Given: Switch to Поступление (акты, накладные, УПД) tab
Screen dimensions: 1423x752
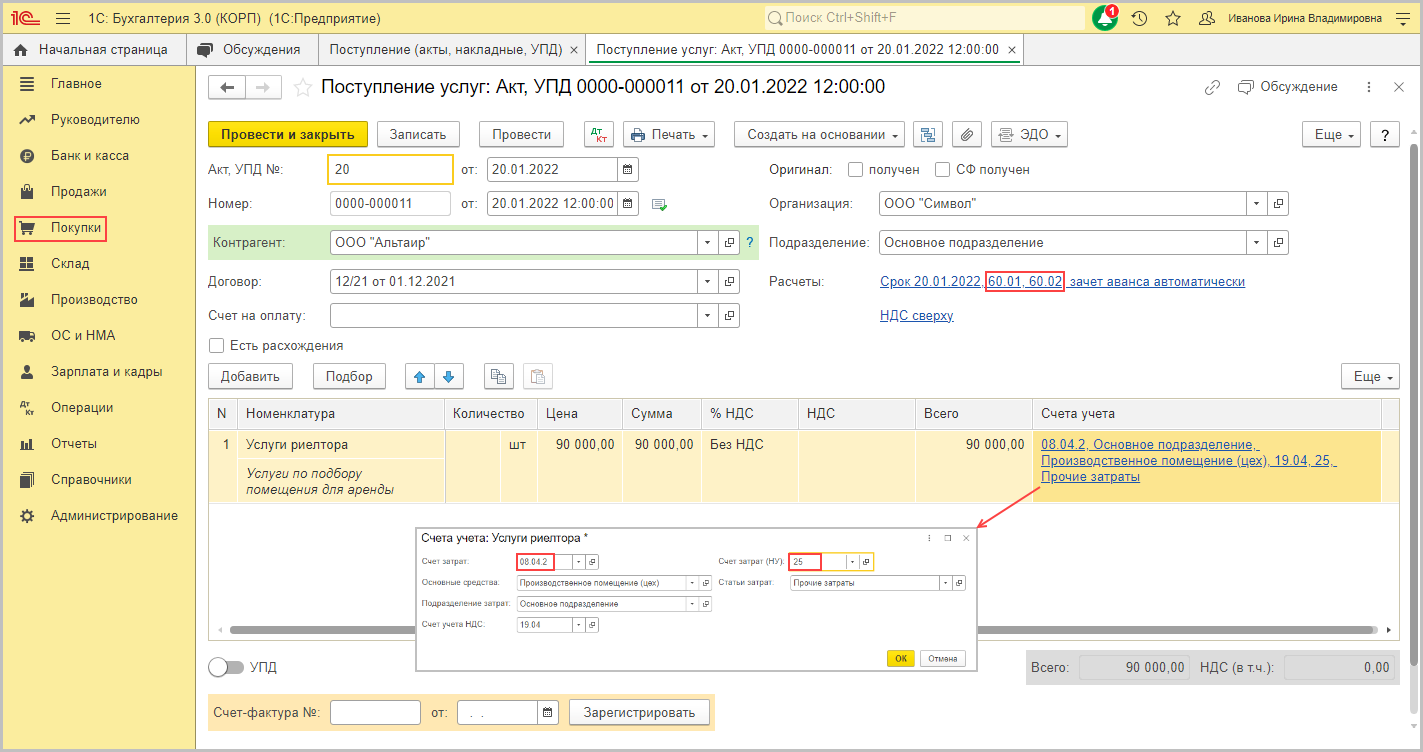Looking at the screenshot, I should pos(454,49).
